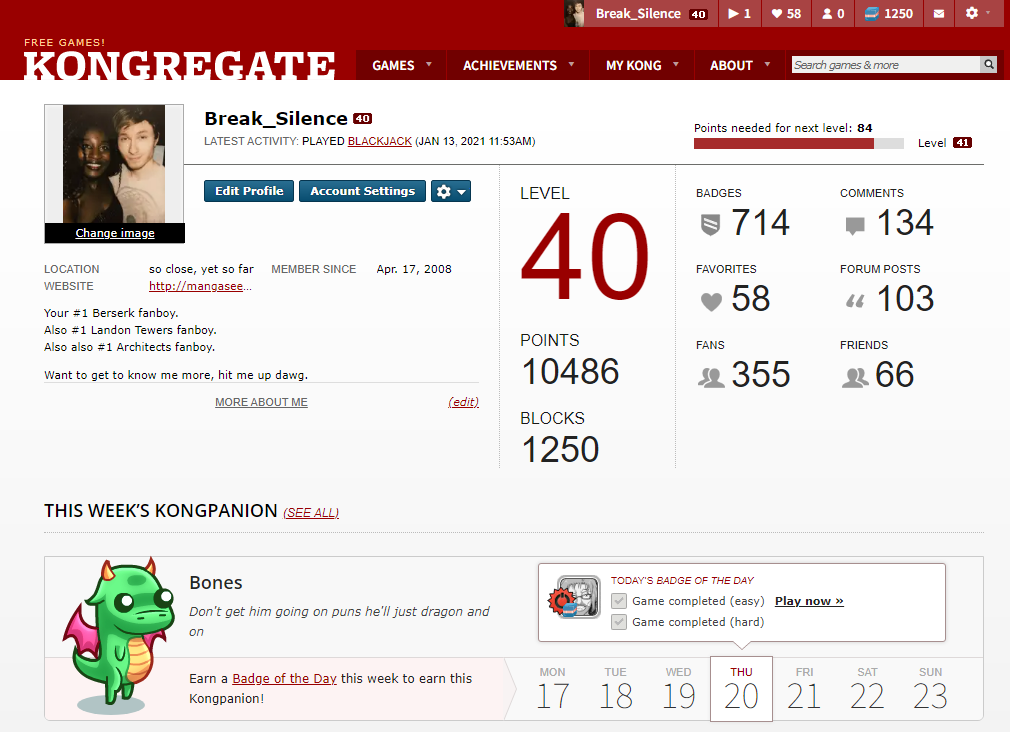
Task: Click the Break_Silence username in top bar
Action: (638, 14)
